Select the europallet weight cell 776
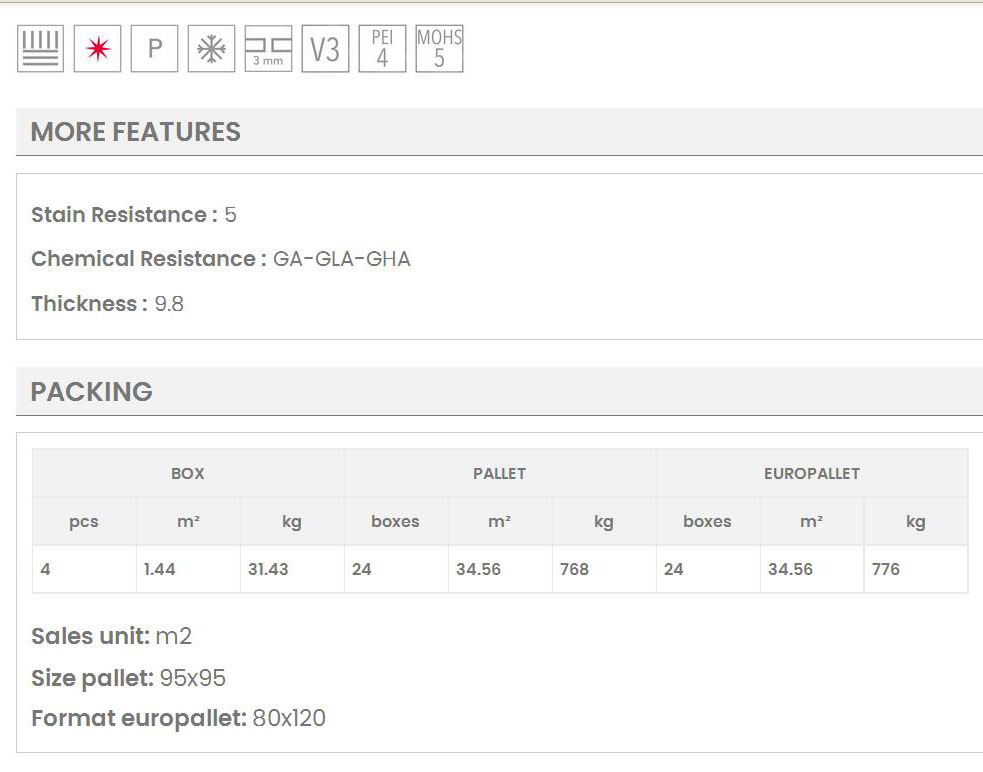983x772 pixels. click(x=886, y=569)
